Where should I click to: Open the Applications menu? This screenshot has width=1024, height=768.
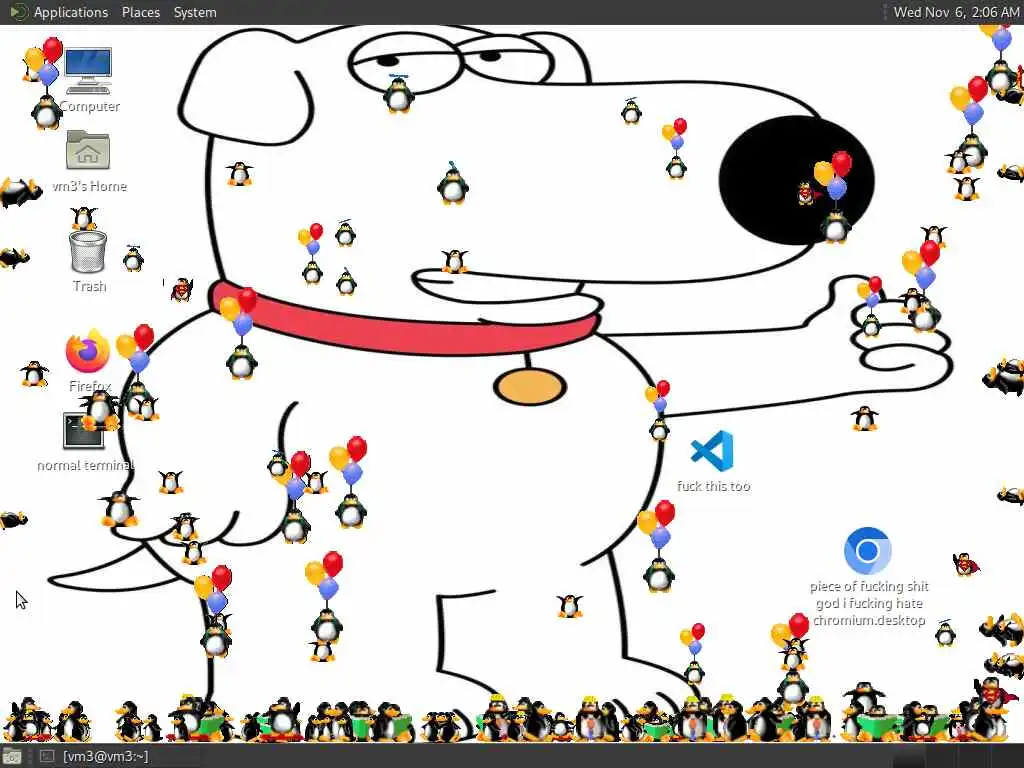pyautogui.click(x=71, y=12)
